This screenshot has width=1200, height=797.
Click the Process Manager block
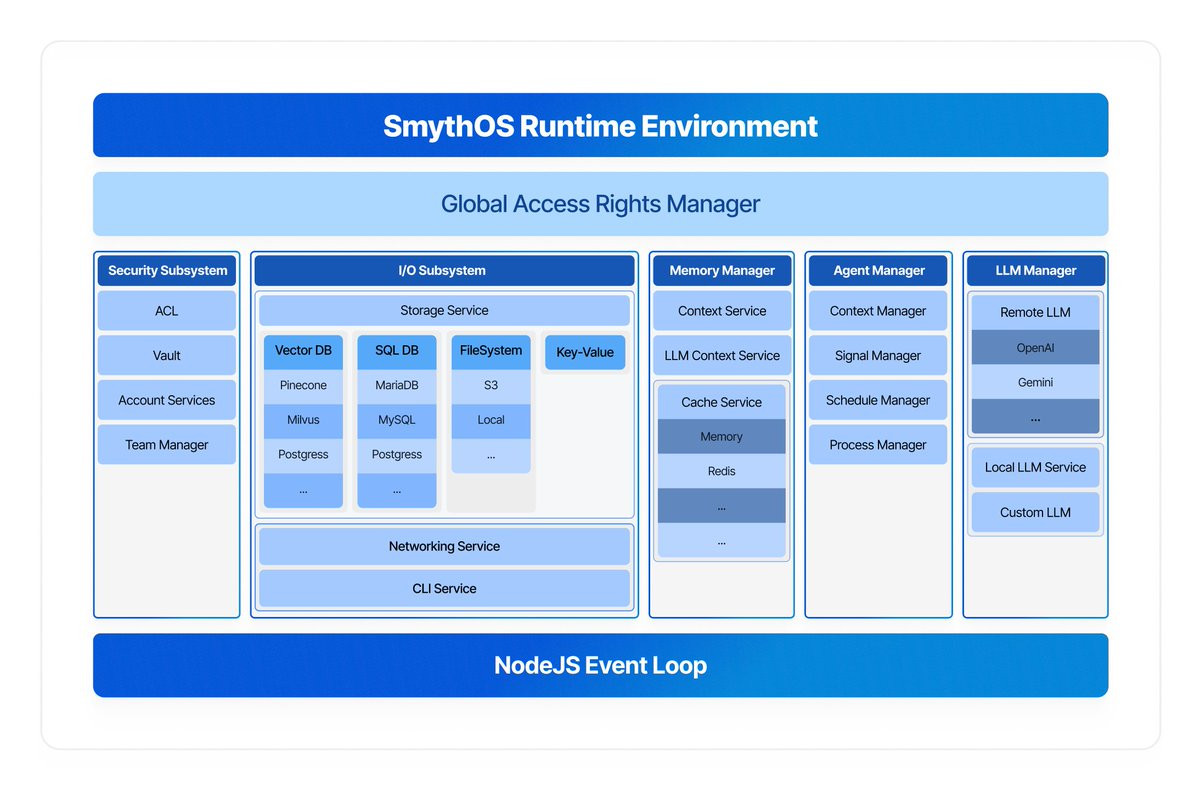pyautogui.click(x=878, y=445)
